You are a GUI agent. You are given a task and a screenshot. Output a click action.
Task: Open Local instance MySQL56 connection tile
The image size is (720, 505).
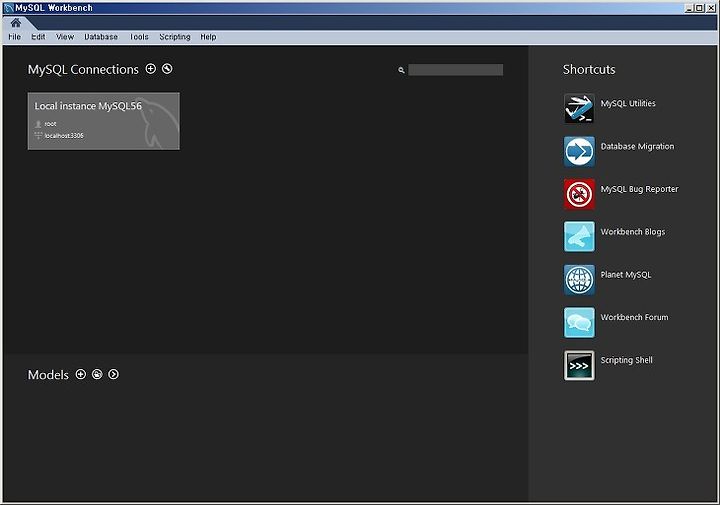click(104, 121)
